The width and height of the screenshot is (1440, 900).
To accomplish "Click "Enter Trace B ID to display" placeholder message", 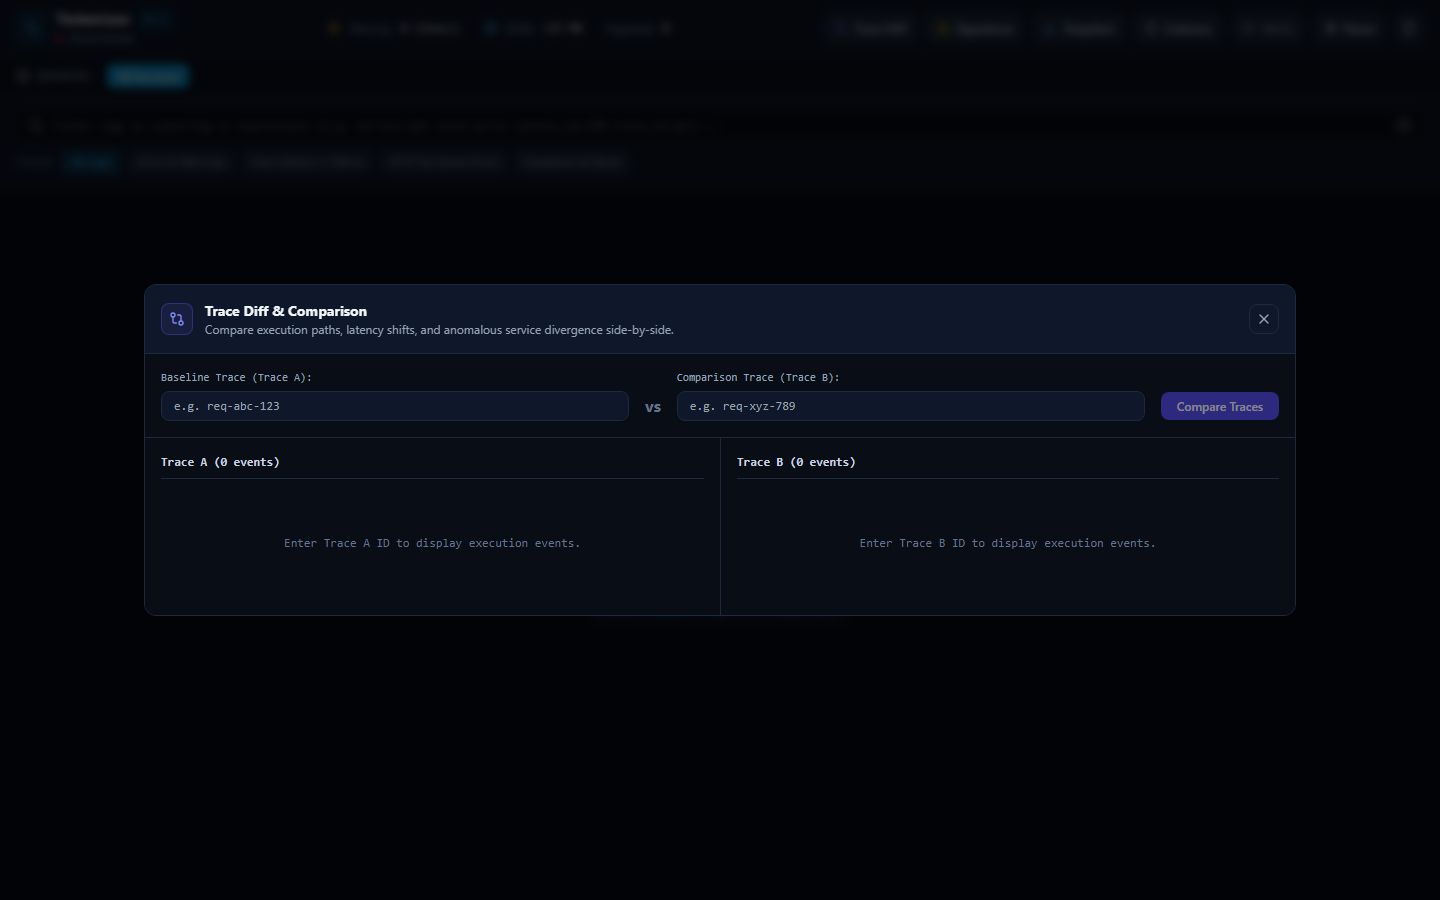I will [1008, 543].
